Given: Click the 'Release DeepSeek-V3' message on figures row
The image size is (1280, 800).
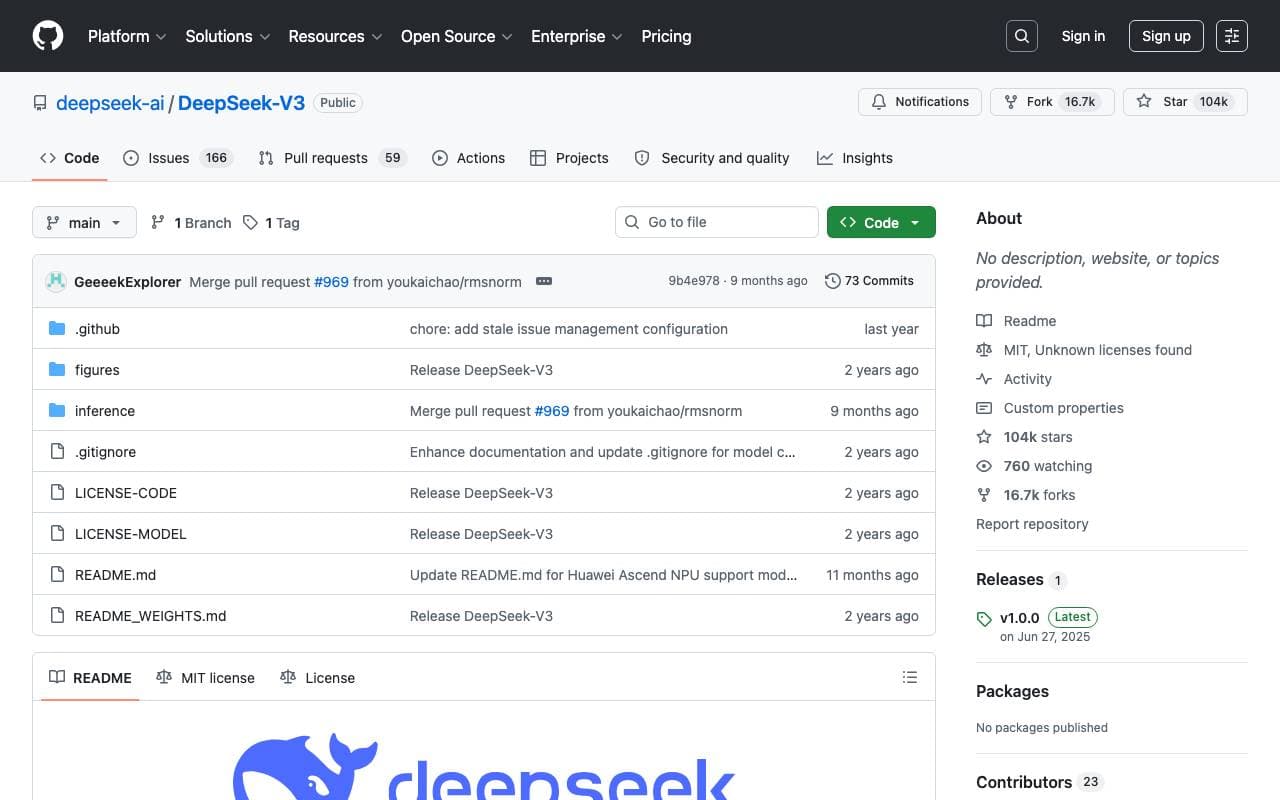Looking at the screenshot, I should pyautogui.click(x=481, y=370).
